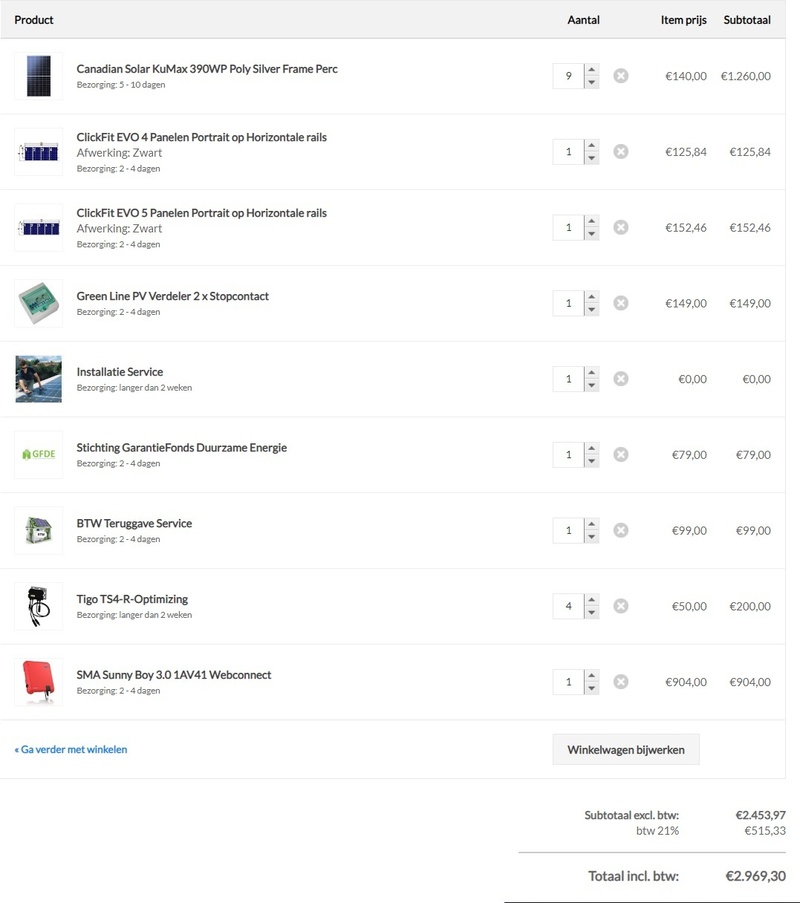The height and width of the screenshot is (903, 800).
Task: Follow the Ga verder met winkelen link
Action: point(71,749)
